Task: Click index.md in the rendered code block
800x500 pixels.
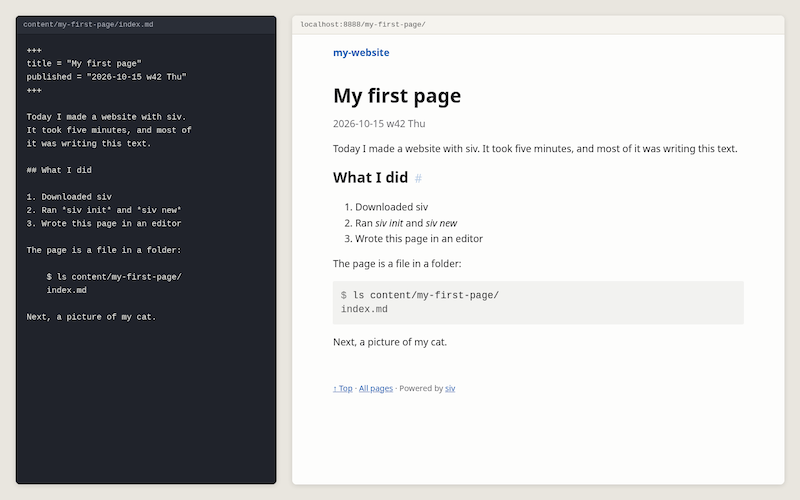Action: point(364,309)
